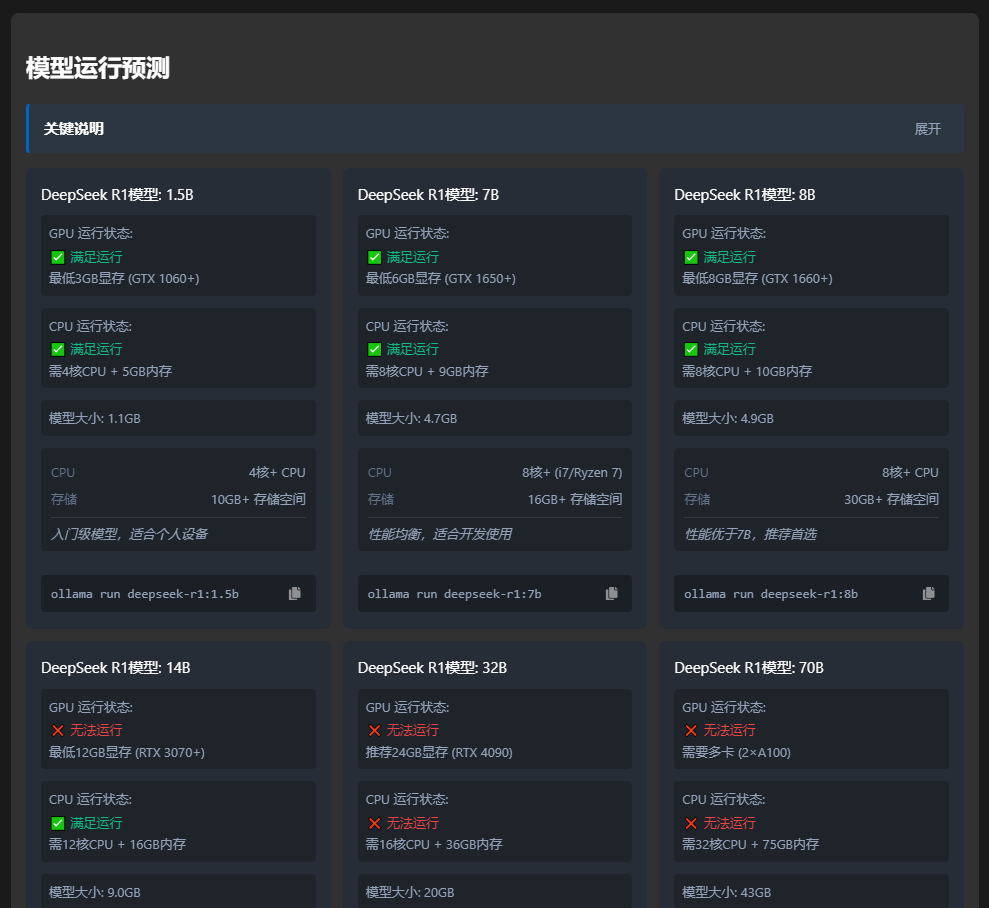Click '需8核CPU + 10GB内存' text
This screenshot has height=908, width=989.
[x=747, y=371]
